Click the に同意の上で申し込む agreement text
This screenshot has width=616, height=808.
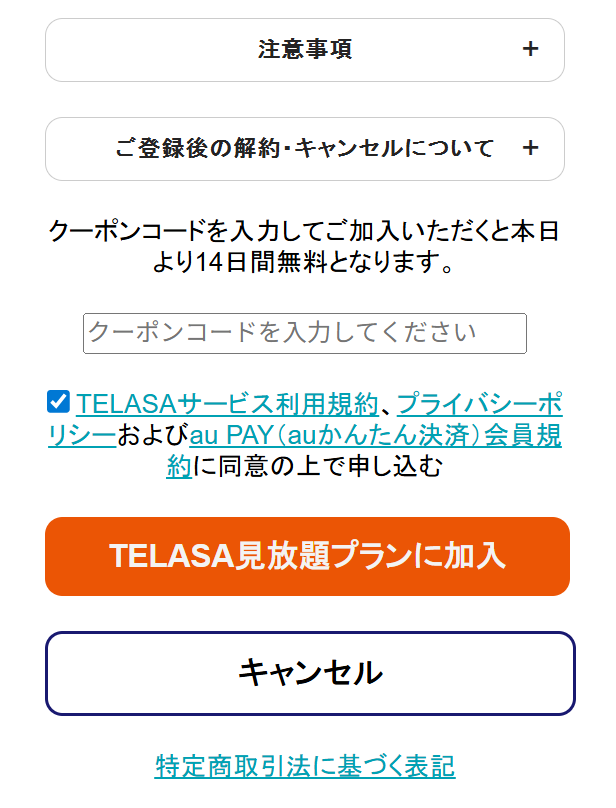317,466
